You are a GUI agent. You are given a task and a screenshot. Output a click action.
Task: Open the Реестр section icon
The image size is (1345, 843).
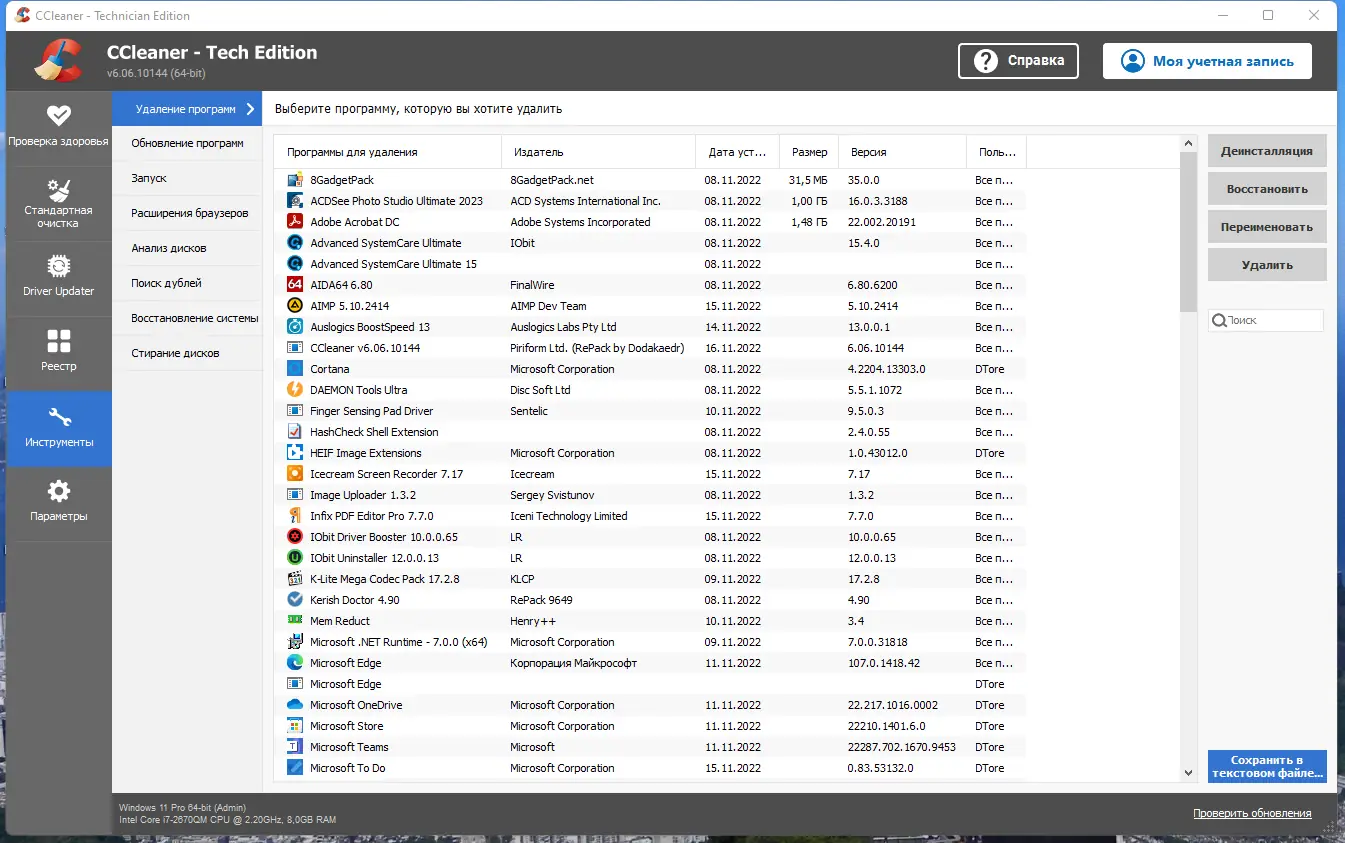click(x=59, y=341)
